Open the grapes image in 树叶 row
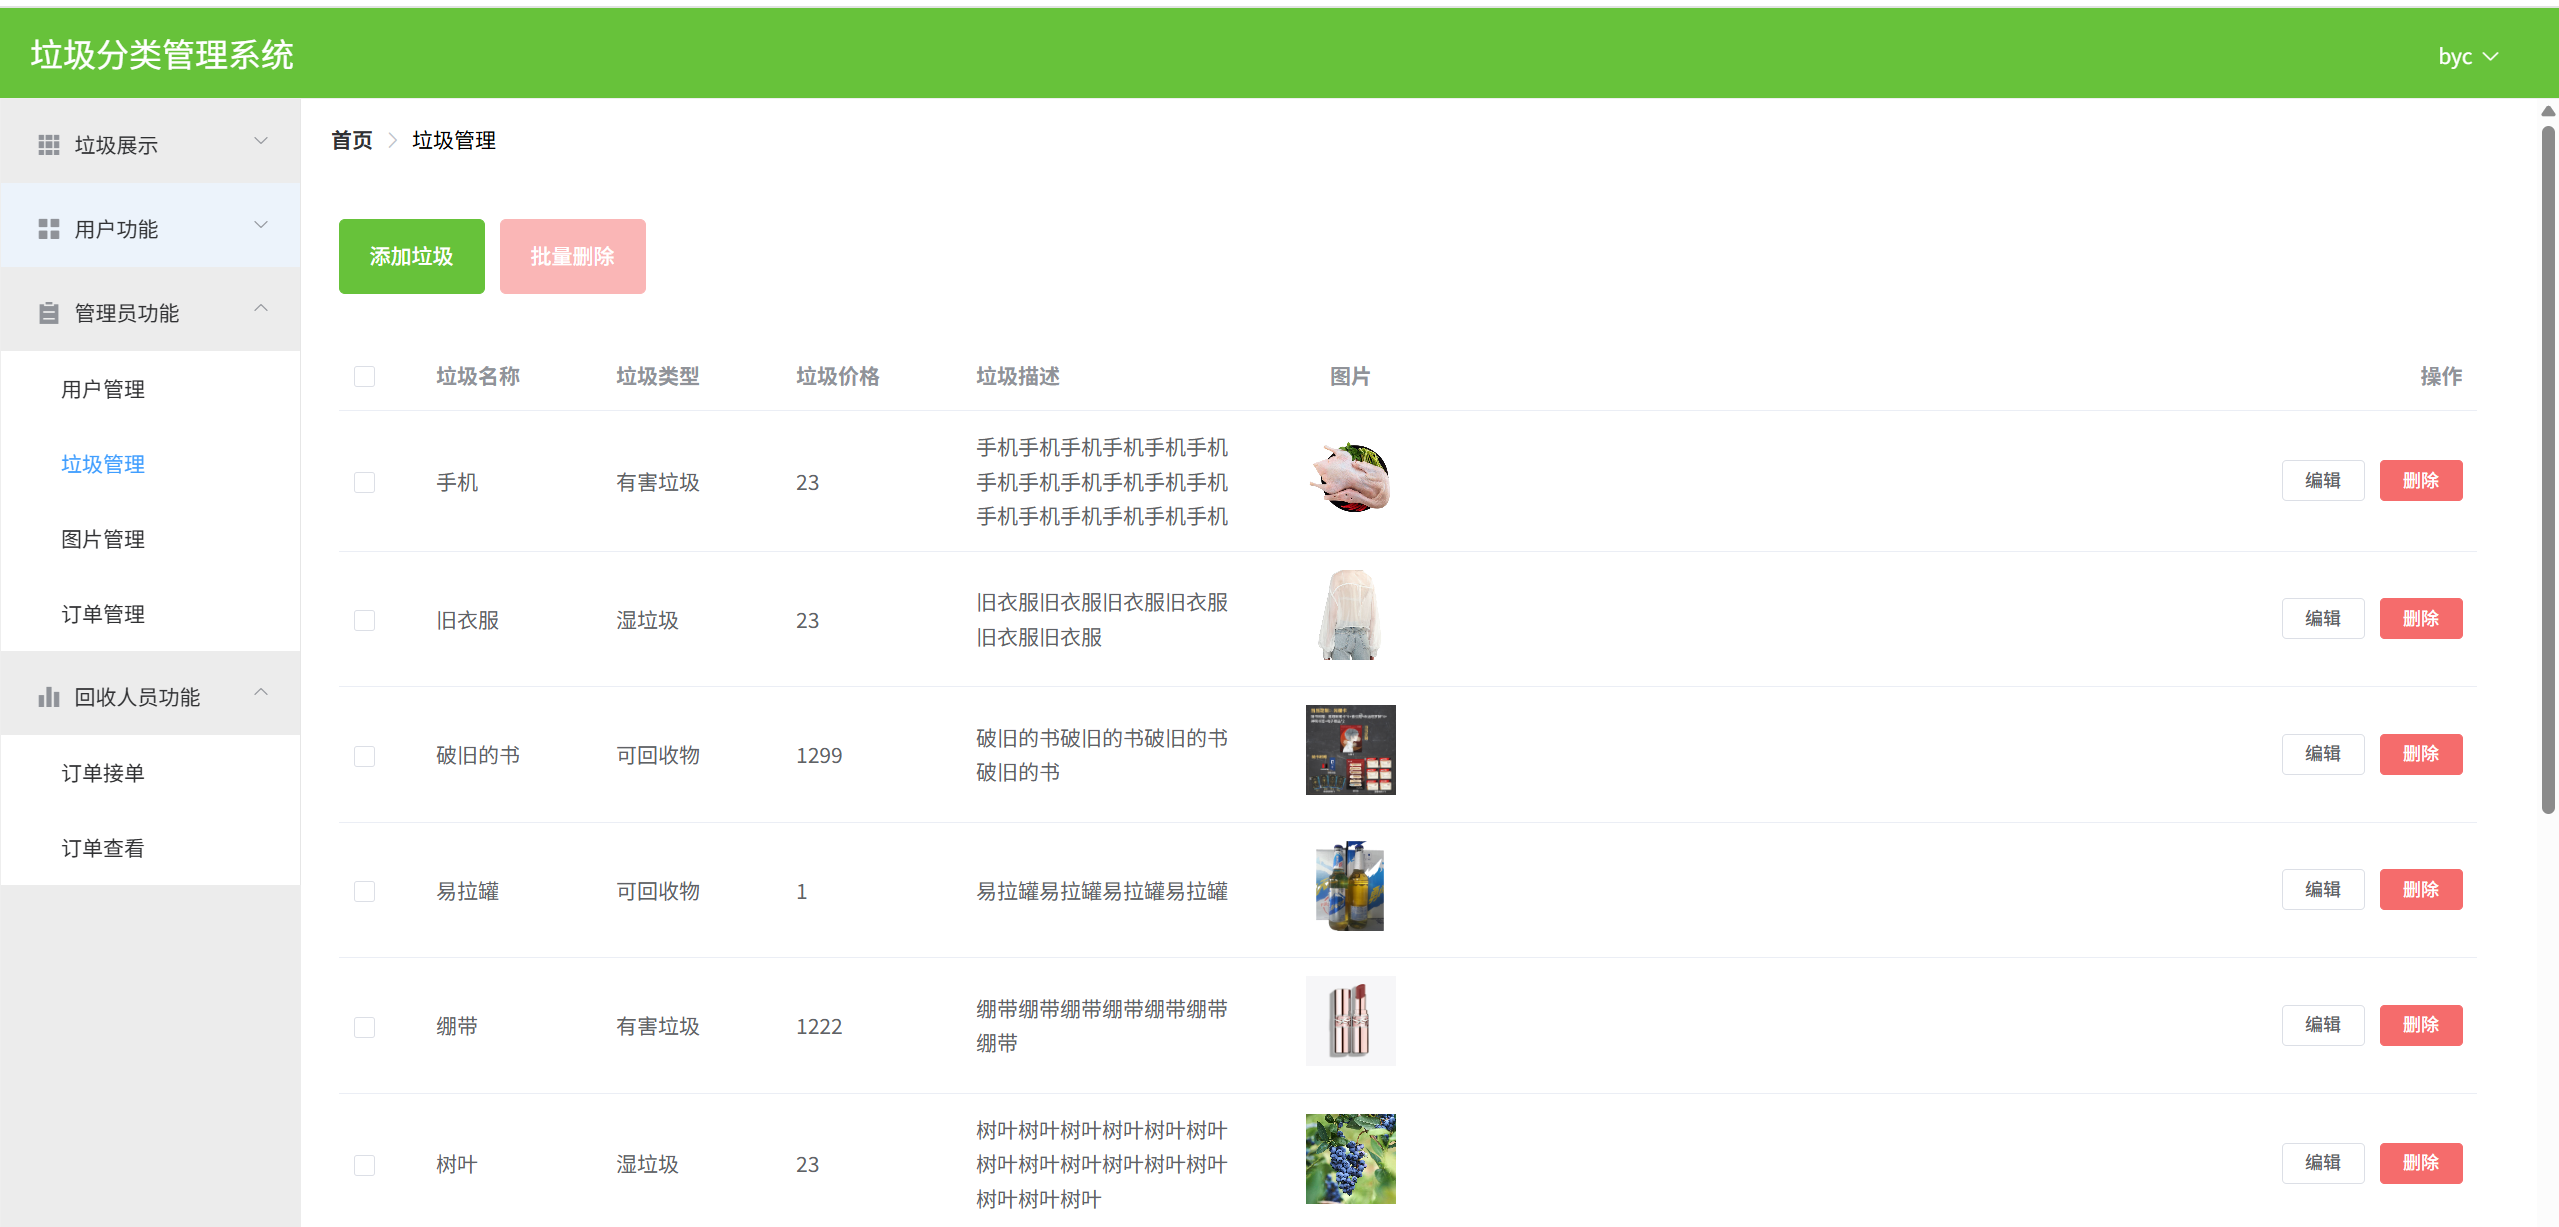This screenshot has height=1227, width=2559. point(1350,1159)
